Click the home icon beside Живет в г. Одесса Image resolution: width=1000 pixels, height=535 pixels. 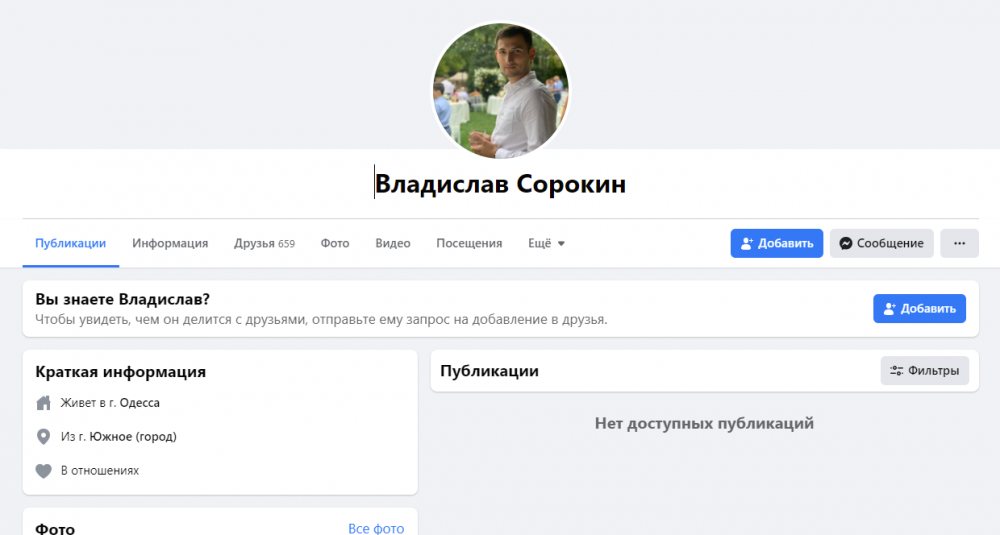[x=43, y=403]
